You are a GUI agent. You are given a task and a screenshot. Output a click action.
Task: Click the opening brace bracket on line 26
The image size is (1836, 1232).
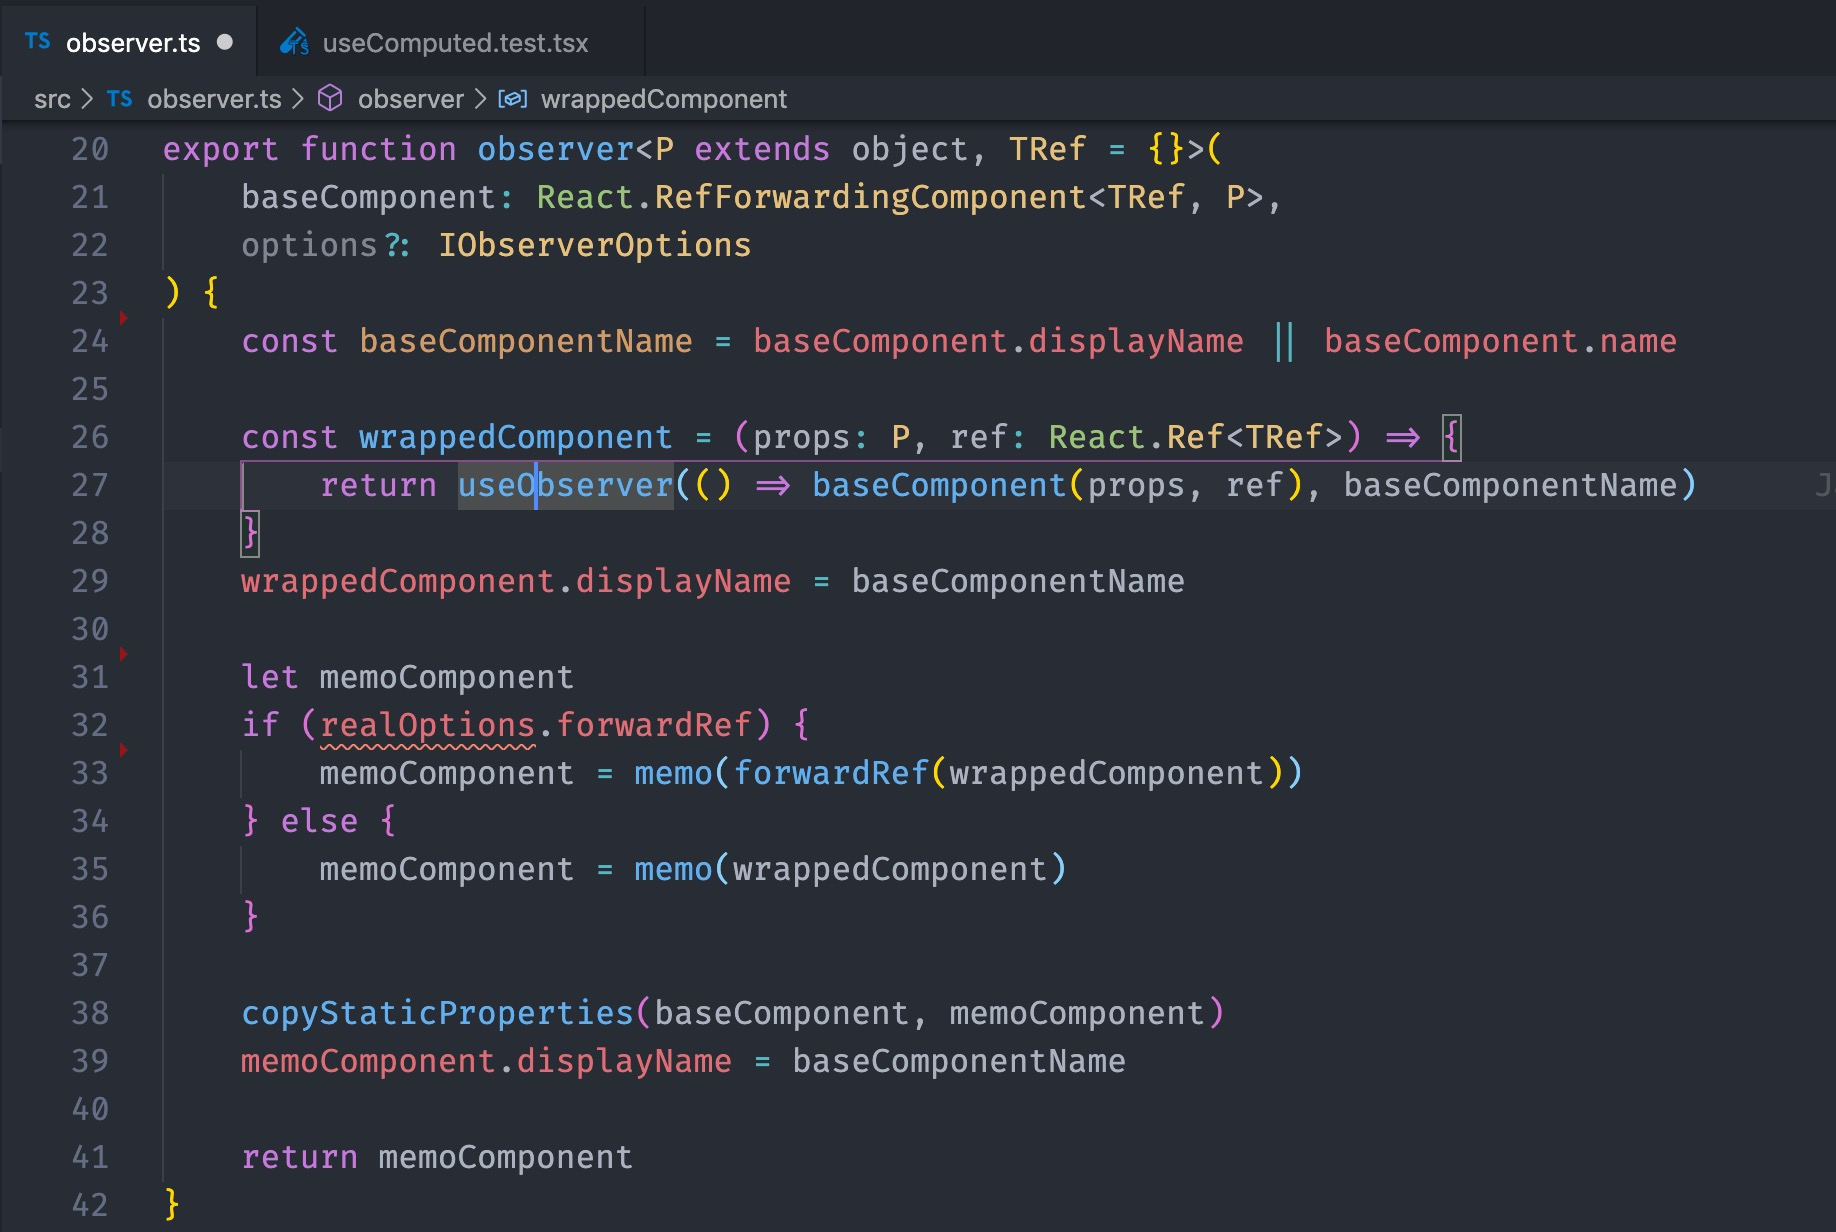tap(1451, 437)
